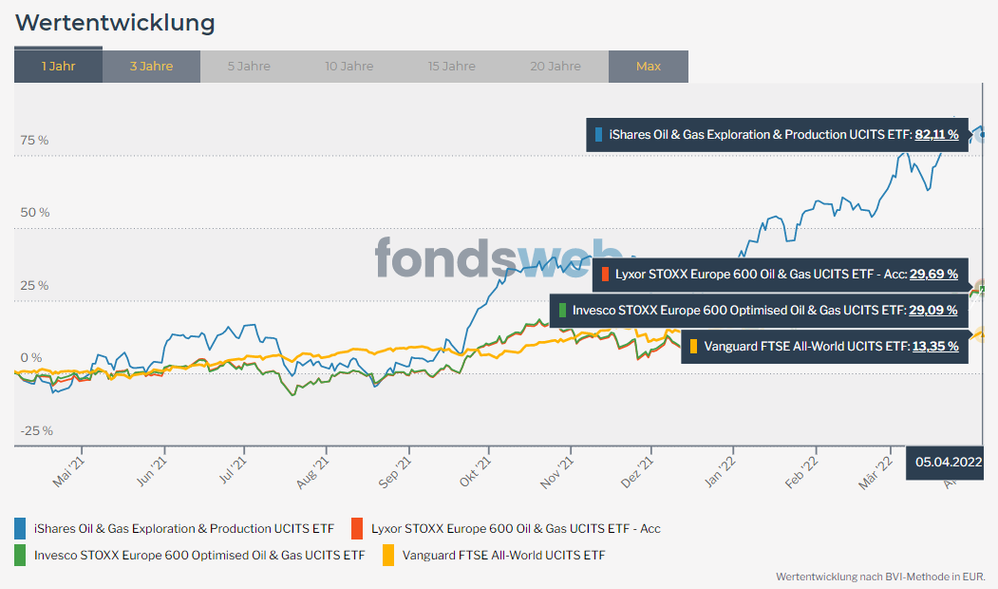998x589 pixels.
Task: Select the 15 Jahre tab
Action: 452,67
